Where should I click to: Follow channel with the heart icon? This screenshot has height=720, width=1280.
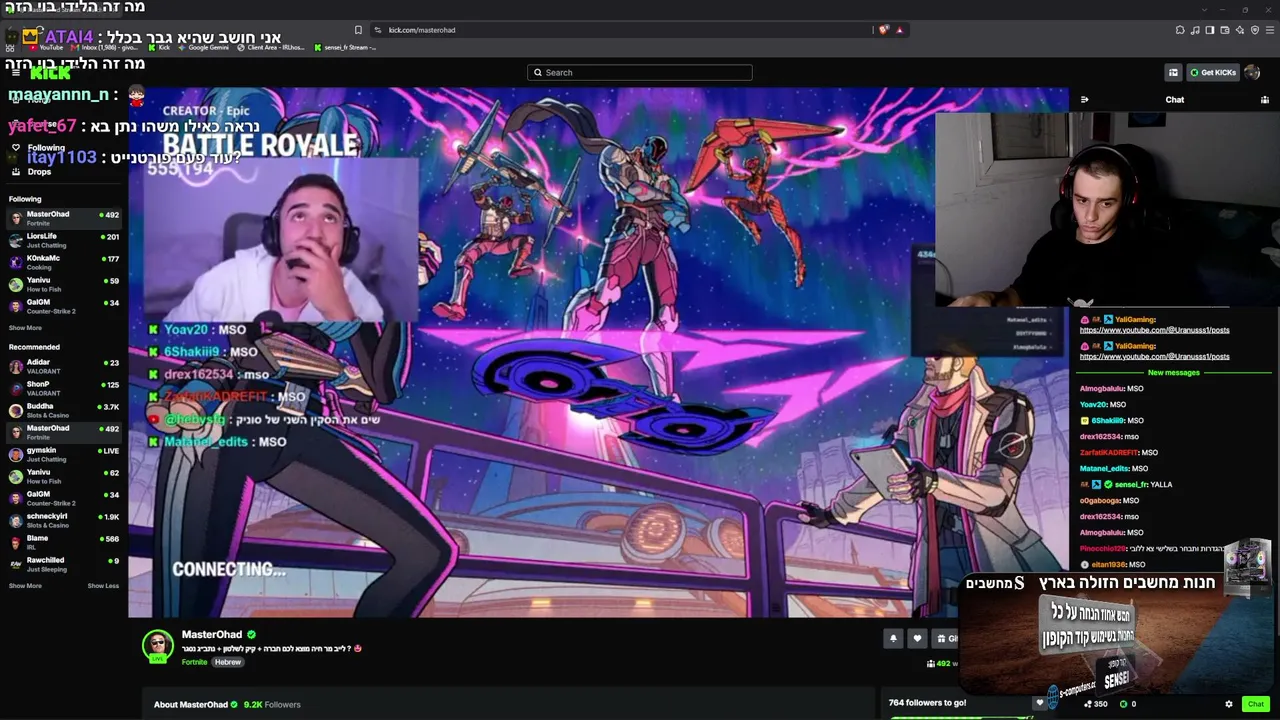[917, 638]
